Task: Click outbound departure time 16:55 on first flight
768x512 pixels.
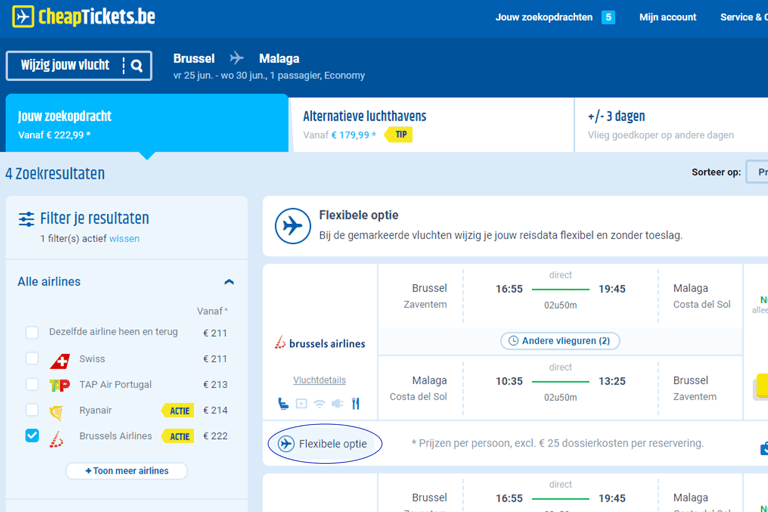Action: [x=509, y=289]
